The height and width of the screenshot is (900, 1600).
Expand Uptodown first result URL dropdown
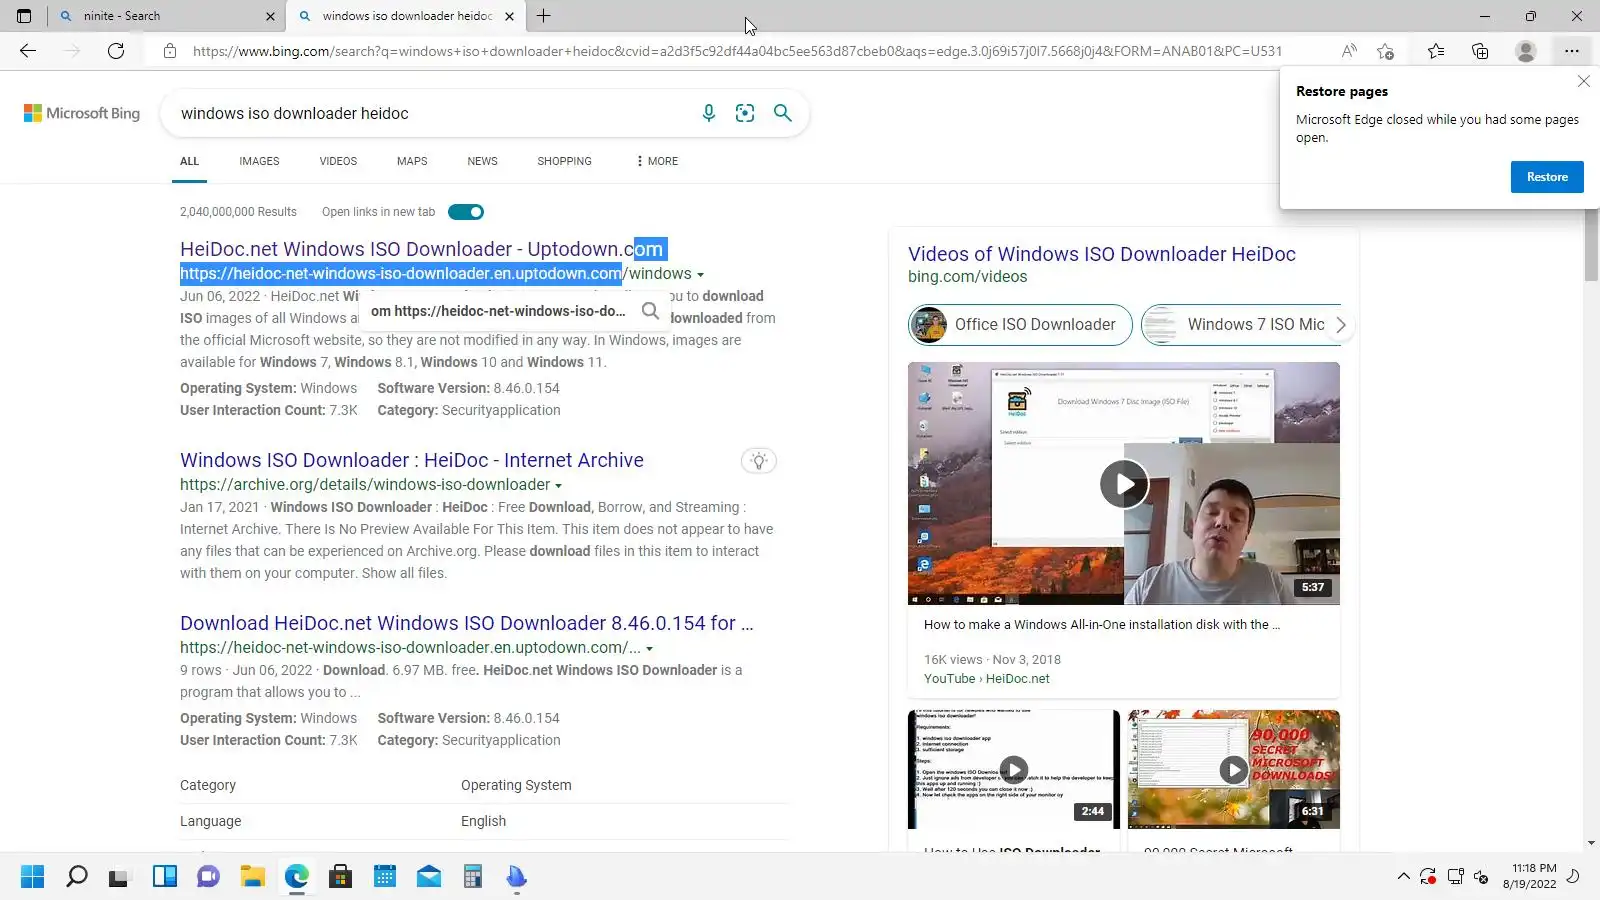coord(700,275)
